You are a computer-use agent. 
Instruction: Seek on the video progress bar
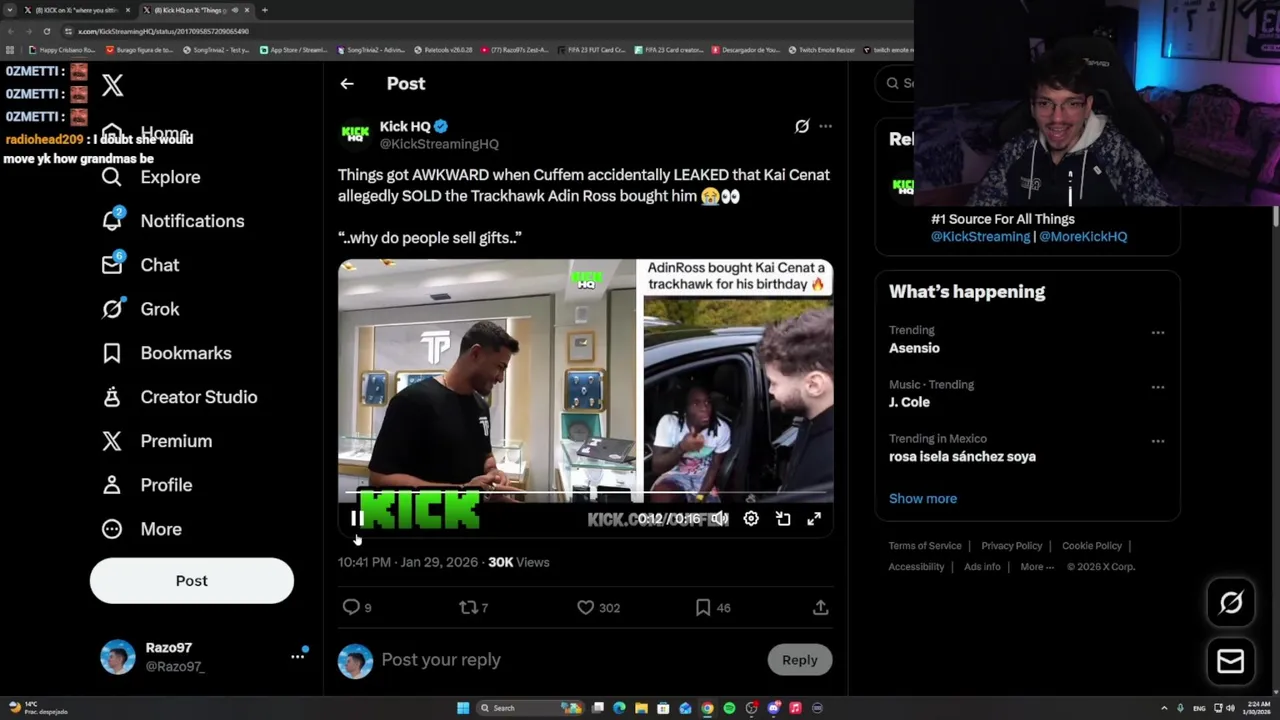coord(585,493)
